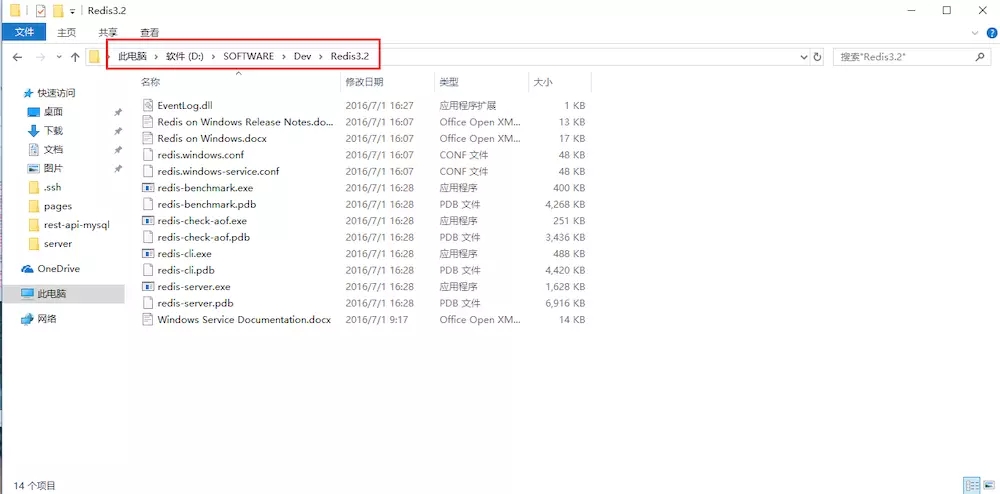Image resolution: width=1000 pixels, height=494 pixels.
Task: Click the search magnifier icon
Action: (980, 57)
